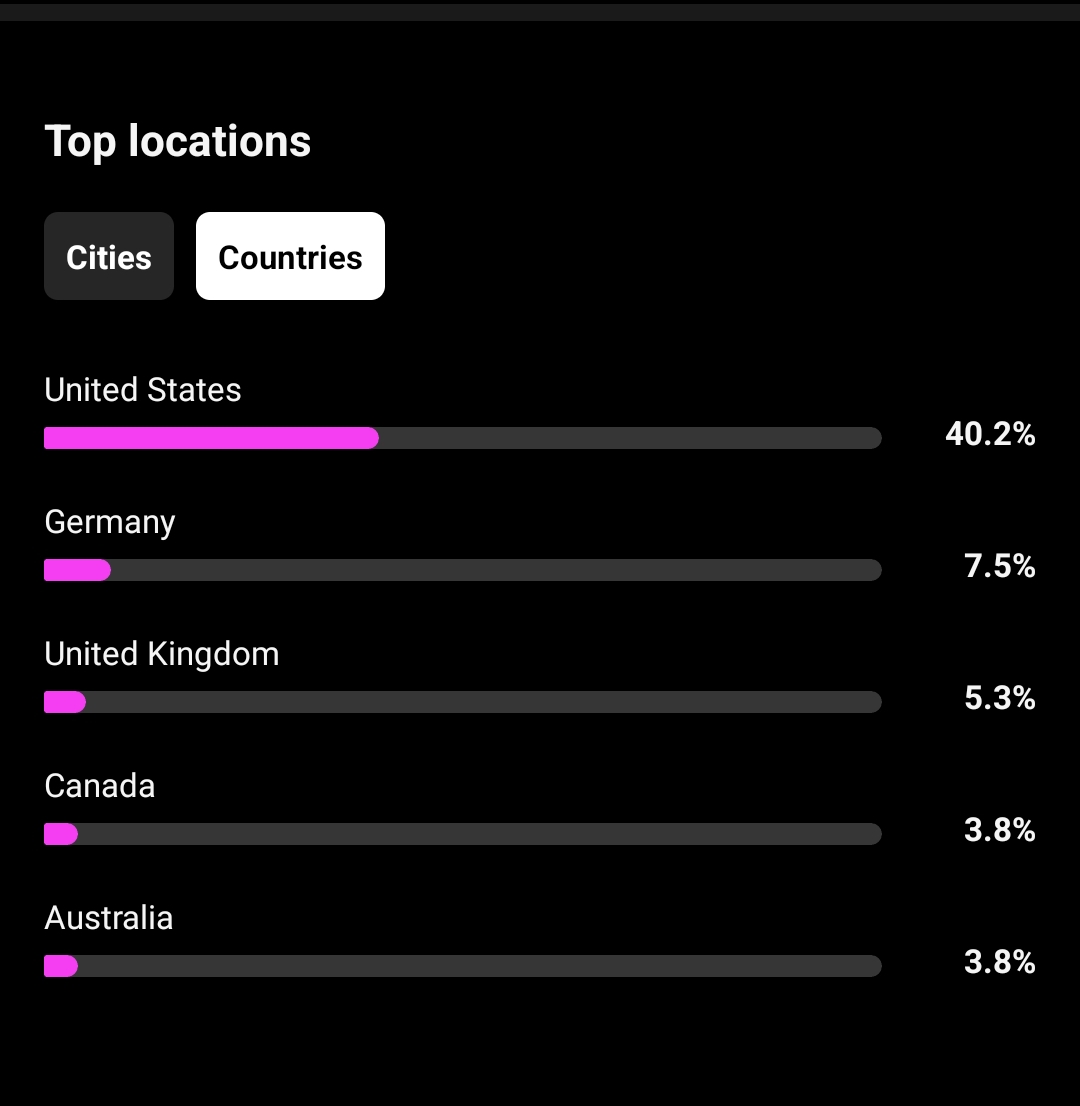The image size is (1080, 1106).
Task: Click Canada's 3.8% value
Action: [x=1000, y=830]
